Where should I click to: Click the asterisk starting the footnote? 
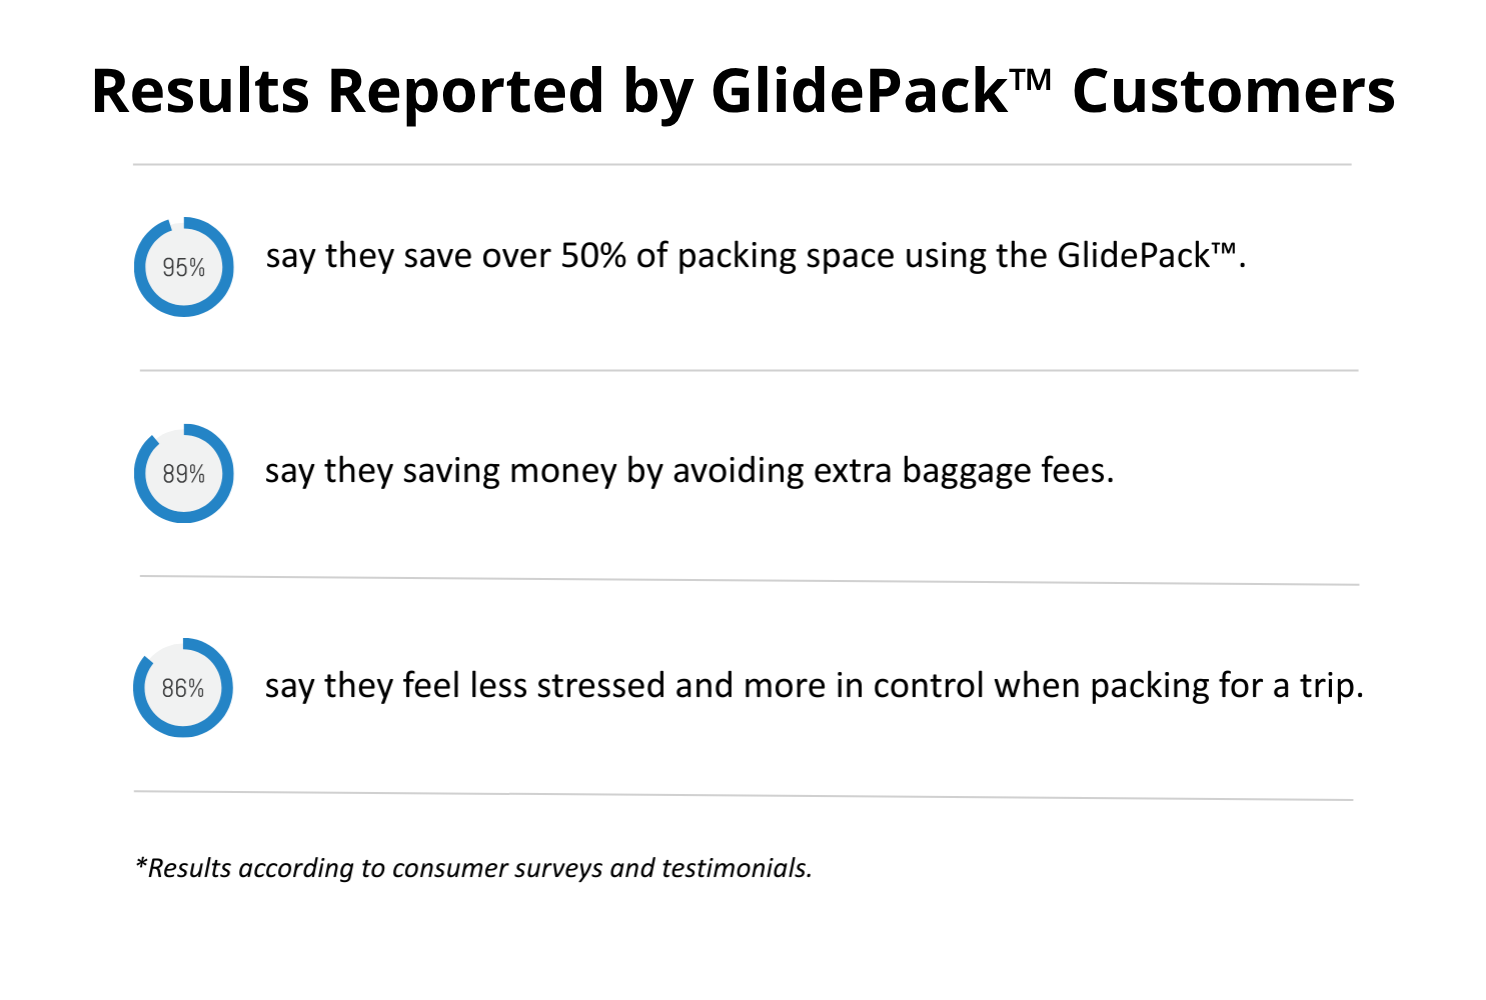click(x=141, y=866)
